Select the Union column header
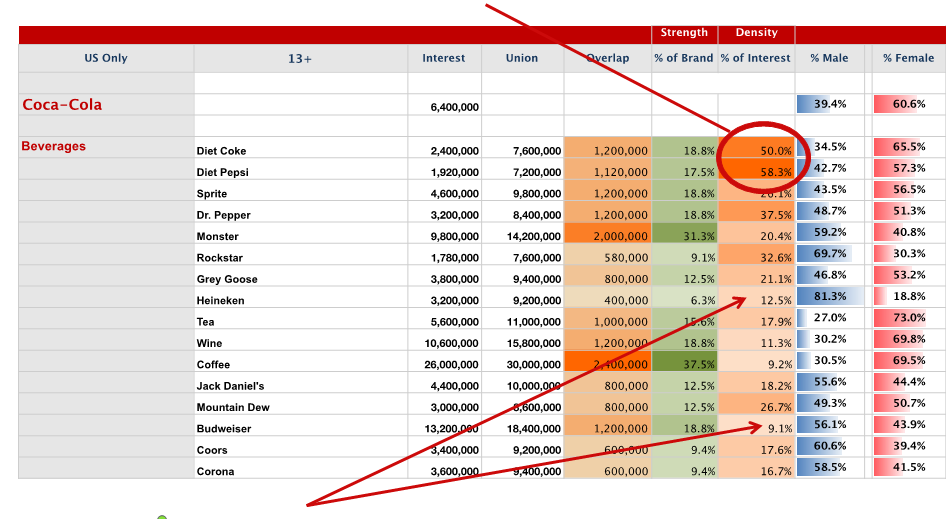This screenshot has width=950, height=519. 522,58
